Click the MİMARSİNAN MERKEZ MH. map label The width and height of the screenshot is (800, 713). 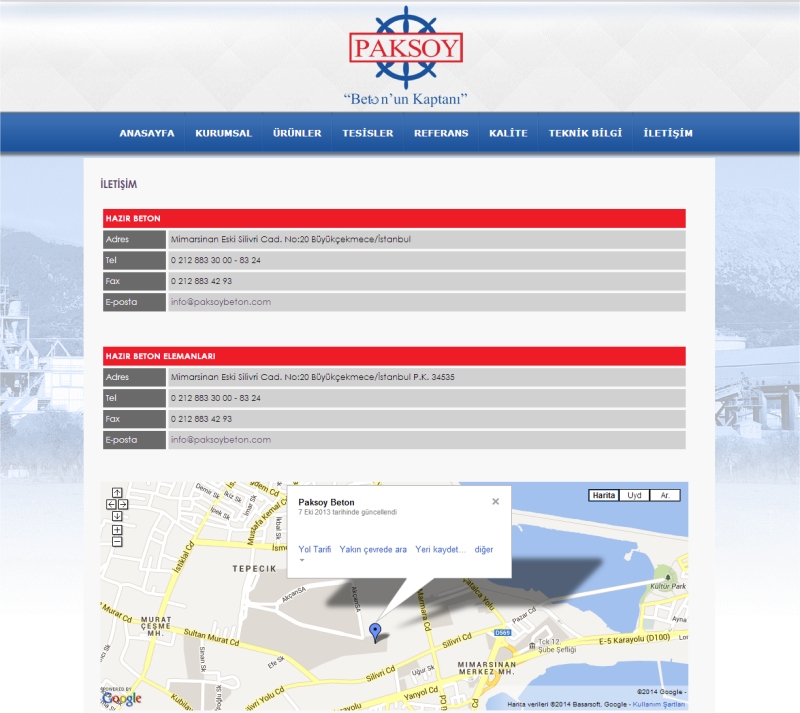487,668
